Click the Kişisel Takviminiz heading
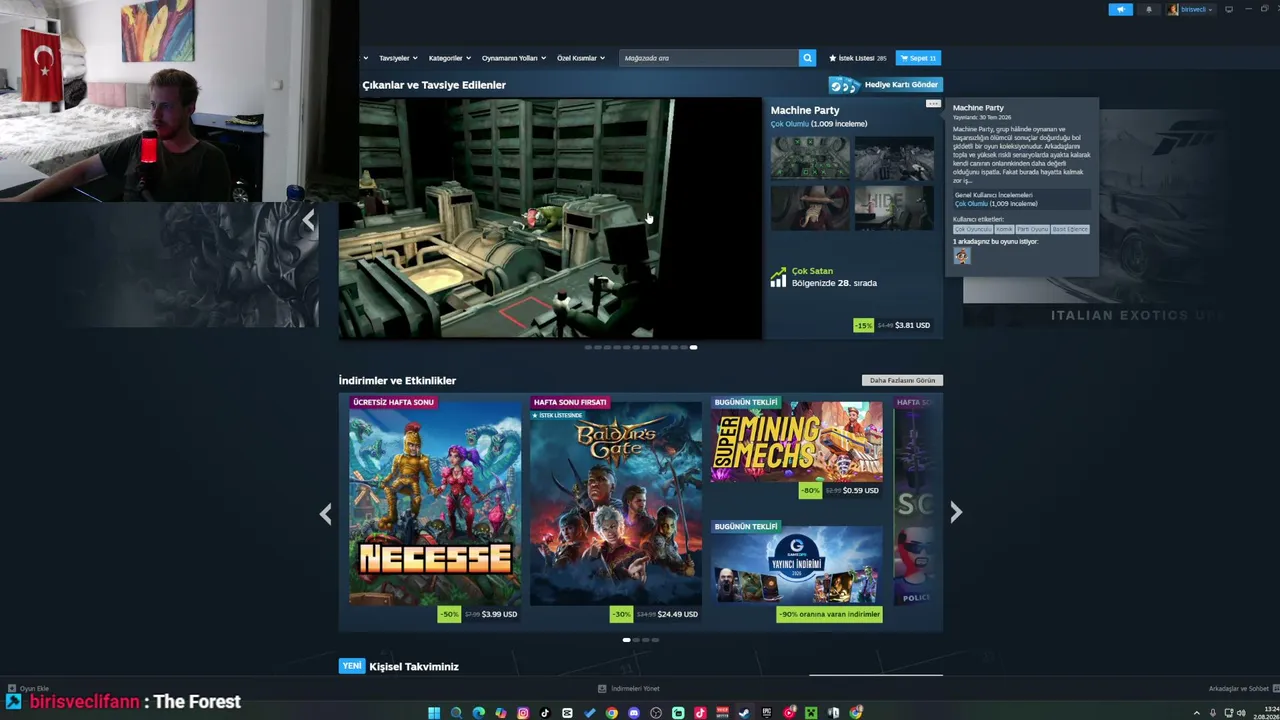Image resolution: width=1280 pixels, height=720 pixels. click(x=414, y=667)
